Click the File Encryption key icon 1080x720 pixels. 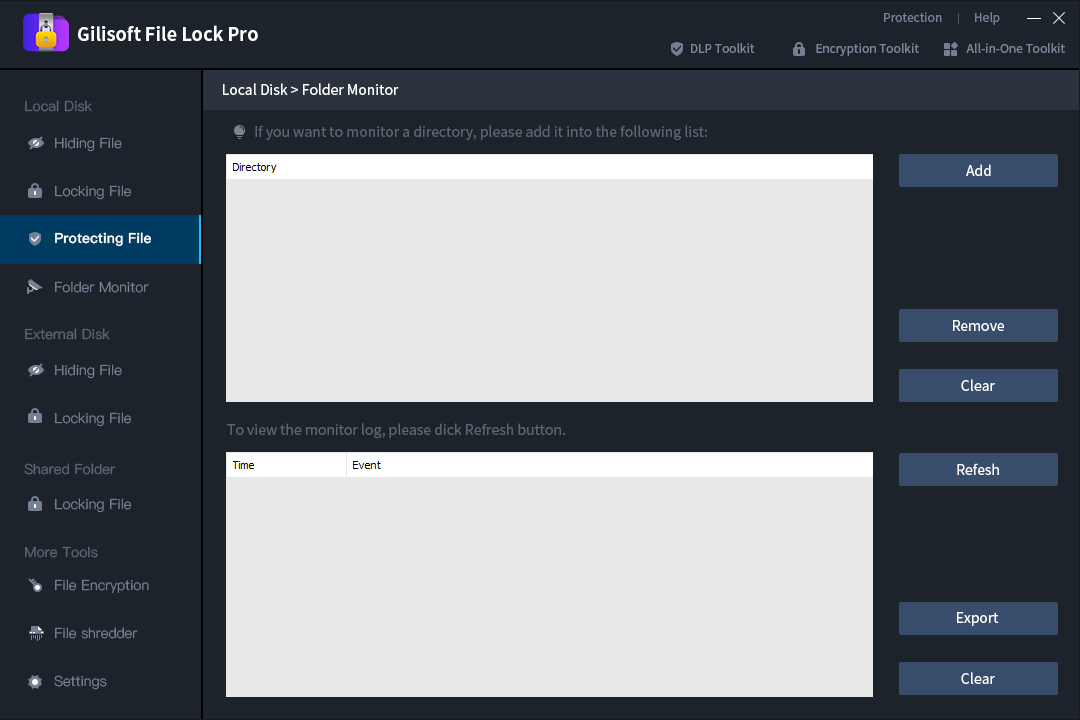35,585
